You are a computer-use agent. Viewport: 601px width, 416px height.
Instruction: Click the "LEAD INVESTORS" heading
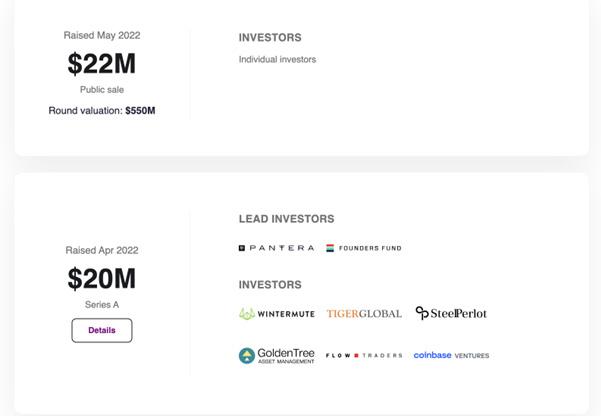coord(286,219)
